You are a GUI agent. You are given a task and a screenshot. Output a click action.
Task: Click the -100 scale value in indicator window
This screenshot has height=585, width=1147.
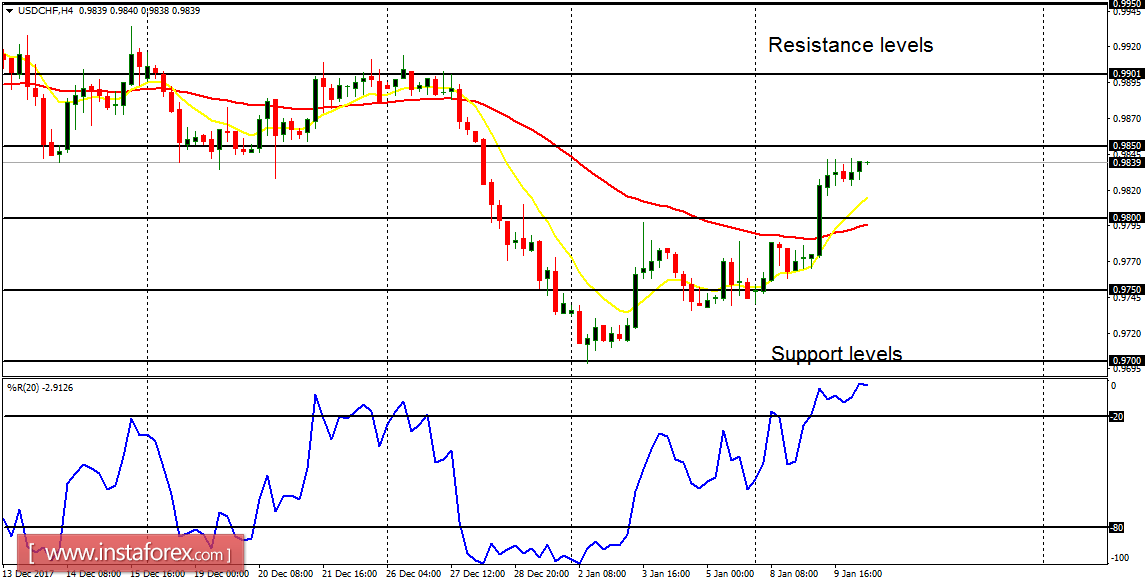1119,558
